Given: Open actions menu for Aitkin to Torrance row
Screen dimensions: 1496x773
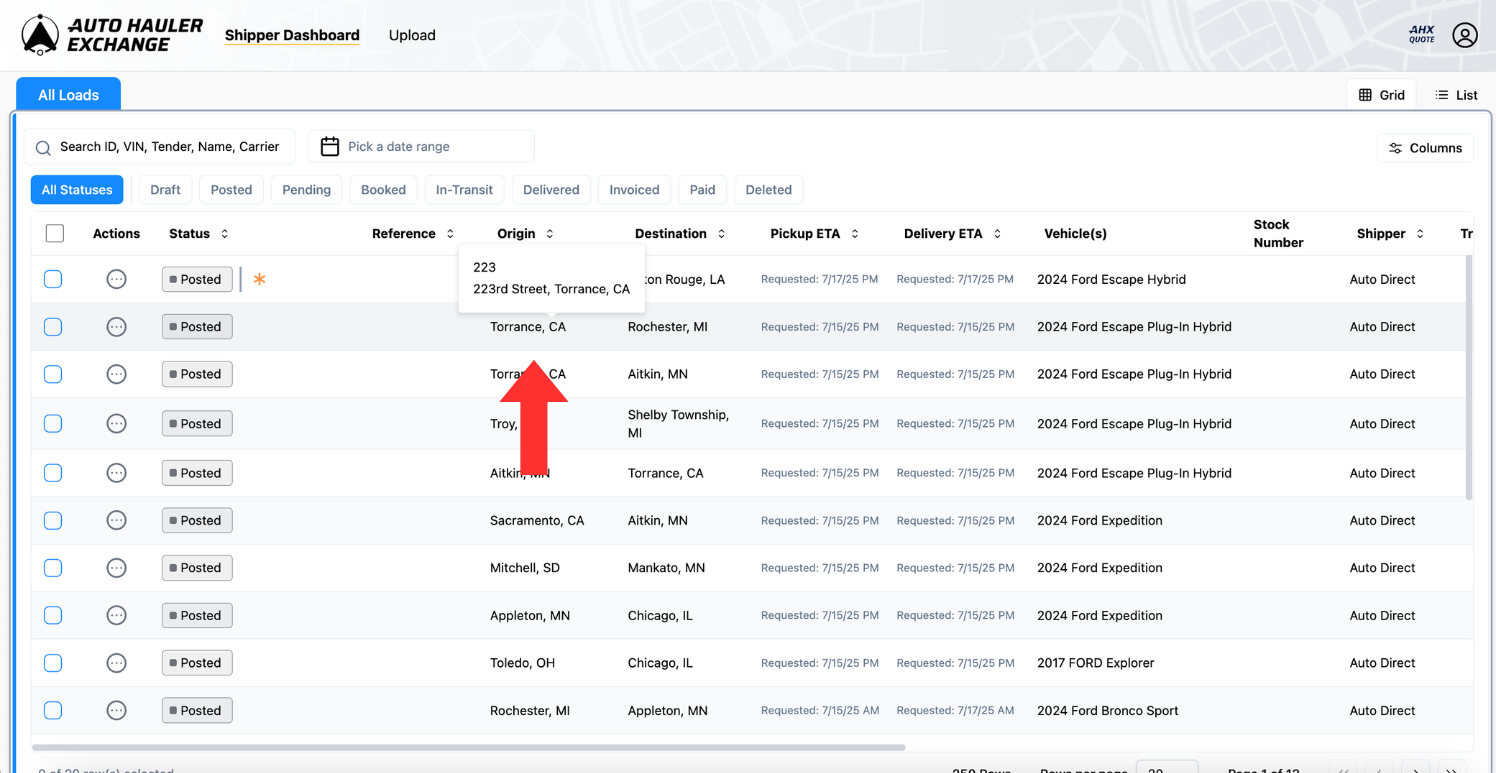Looking at the screenshot, I should [x=117, y=473].
